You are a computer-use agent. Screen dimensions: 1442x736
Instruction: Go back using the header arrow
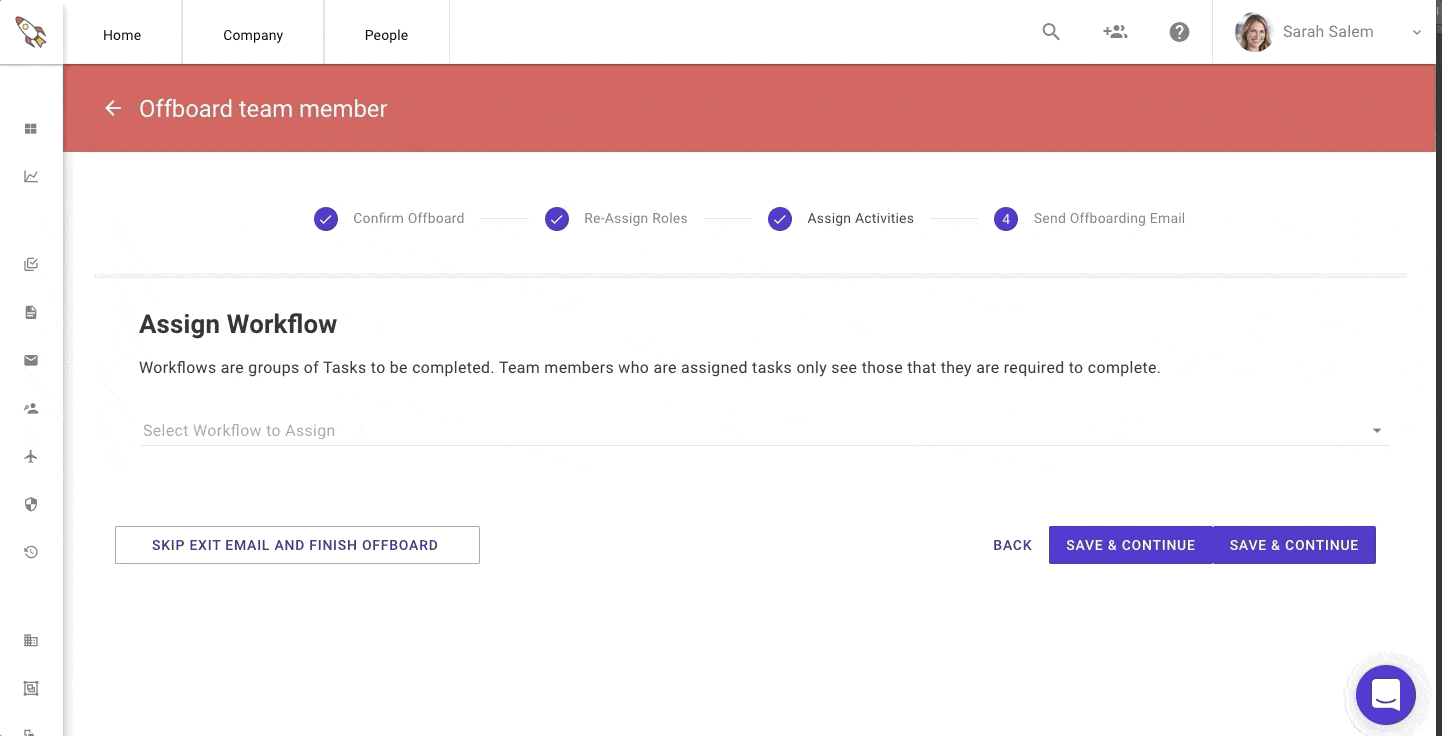tap(113, 109)
